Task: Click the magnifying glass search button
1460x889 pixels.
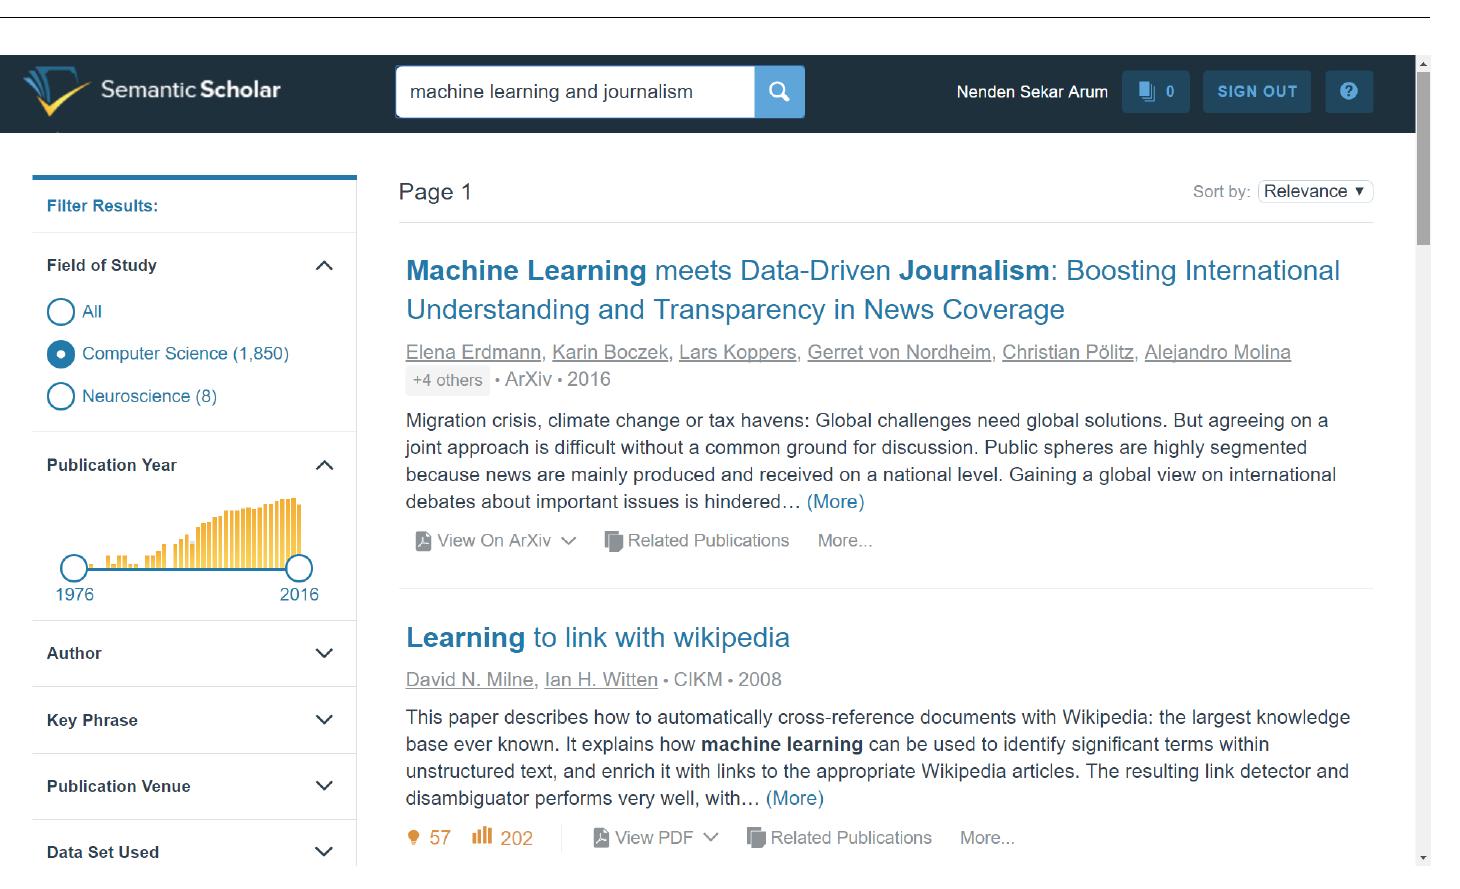Action: click(779, 92)
